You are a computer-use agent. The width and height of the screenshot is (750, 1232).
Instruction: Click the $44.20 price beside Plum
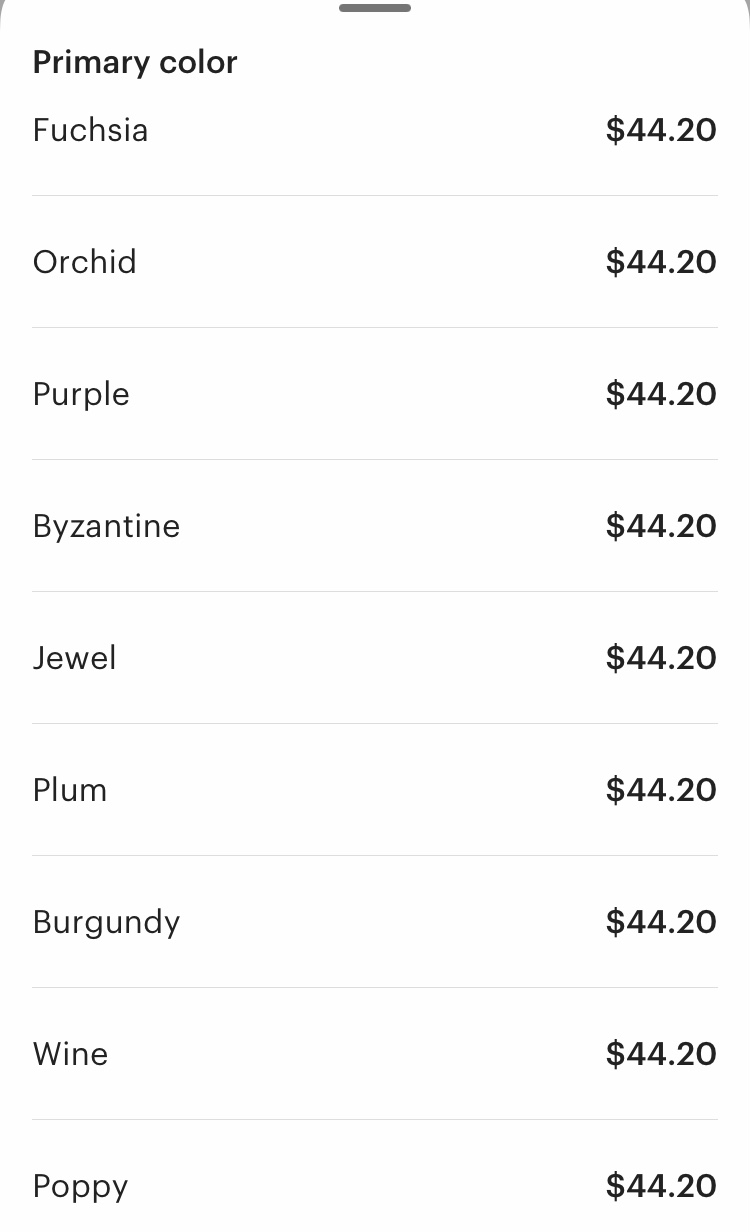[x=661, y=790]
